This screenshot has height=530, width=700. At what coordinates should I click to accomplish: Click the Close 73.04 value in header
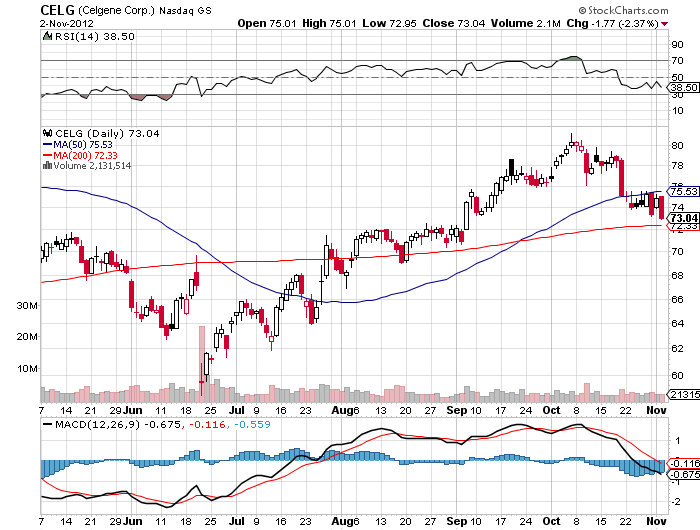pos(454,23)
